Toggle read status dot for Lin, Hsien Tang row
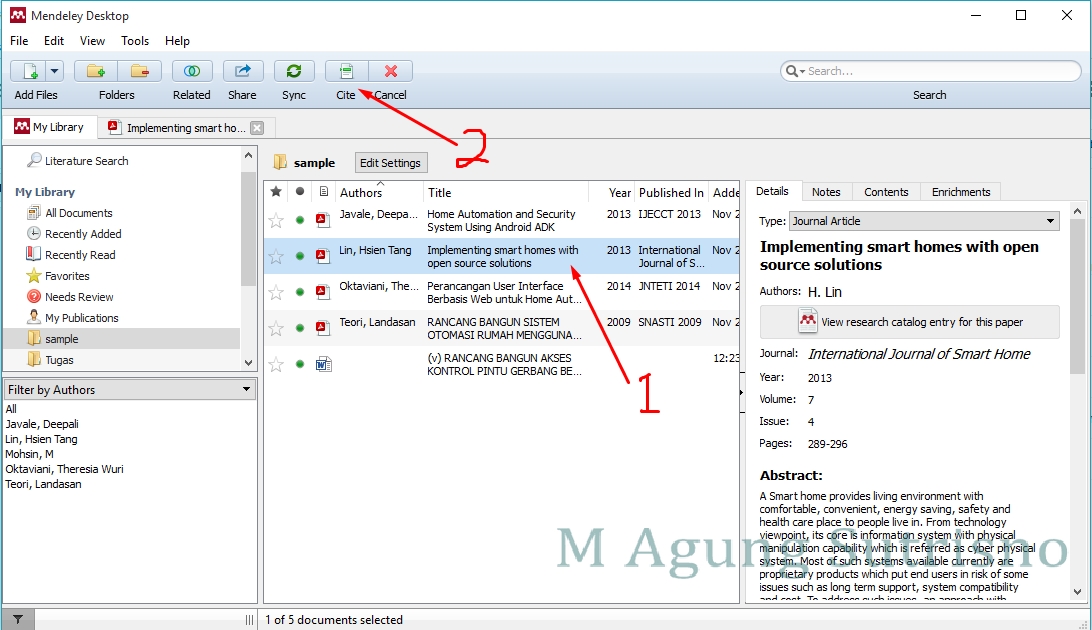Image resolution: width=1092 pixels, height=630 pixels. point(299,255)
